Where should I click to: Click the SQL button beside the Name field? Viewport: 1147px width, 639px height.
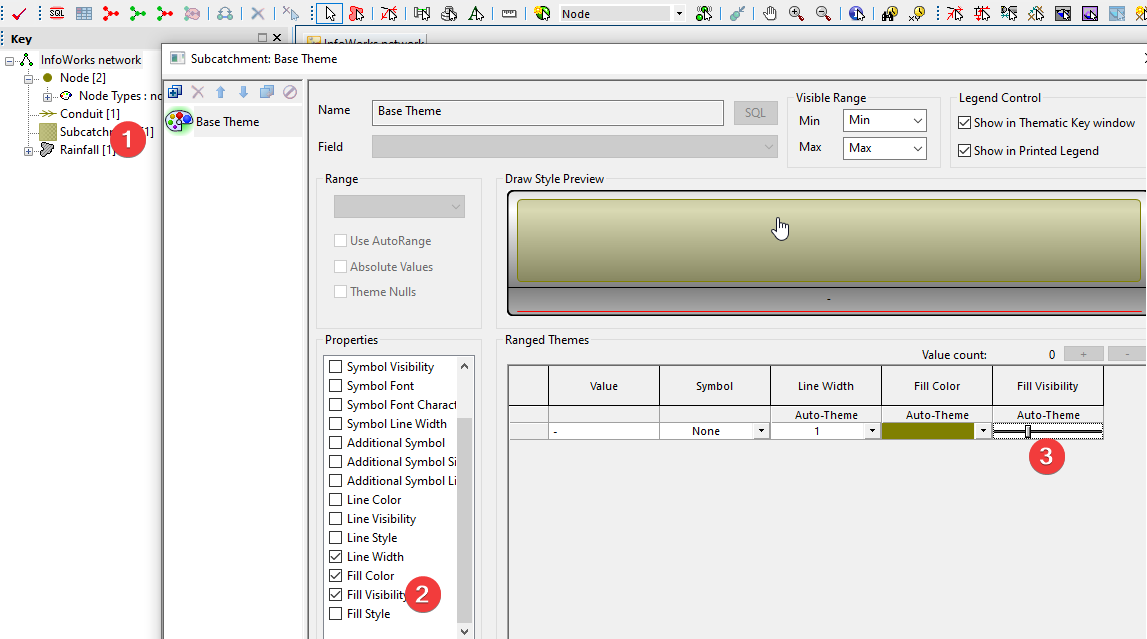[755, 113]
